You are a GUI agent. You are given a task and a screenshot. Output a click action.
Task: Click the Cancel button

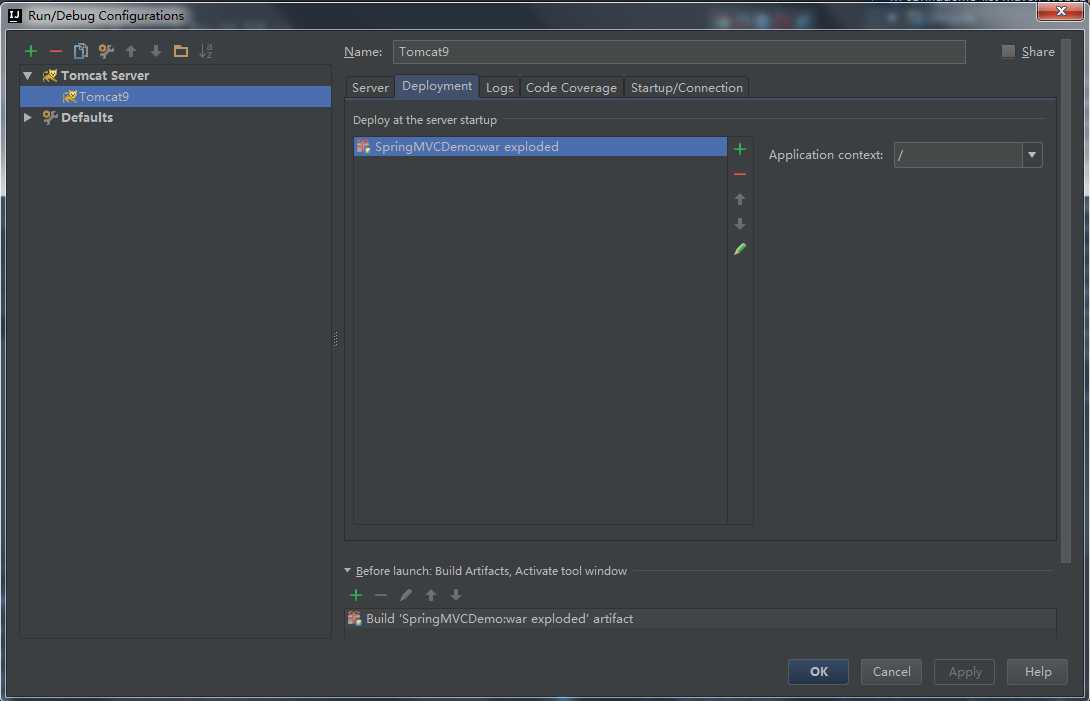click(x=891, y=672)
